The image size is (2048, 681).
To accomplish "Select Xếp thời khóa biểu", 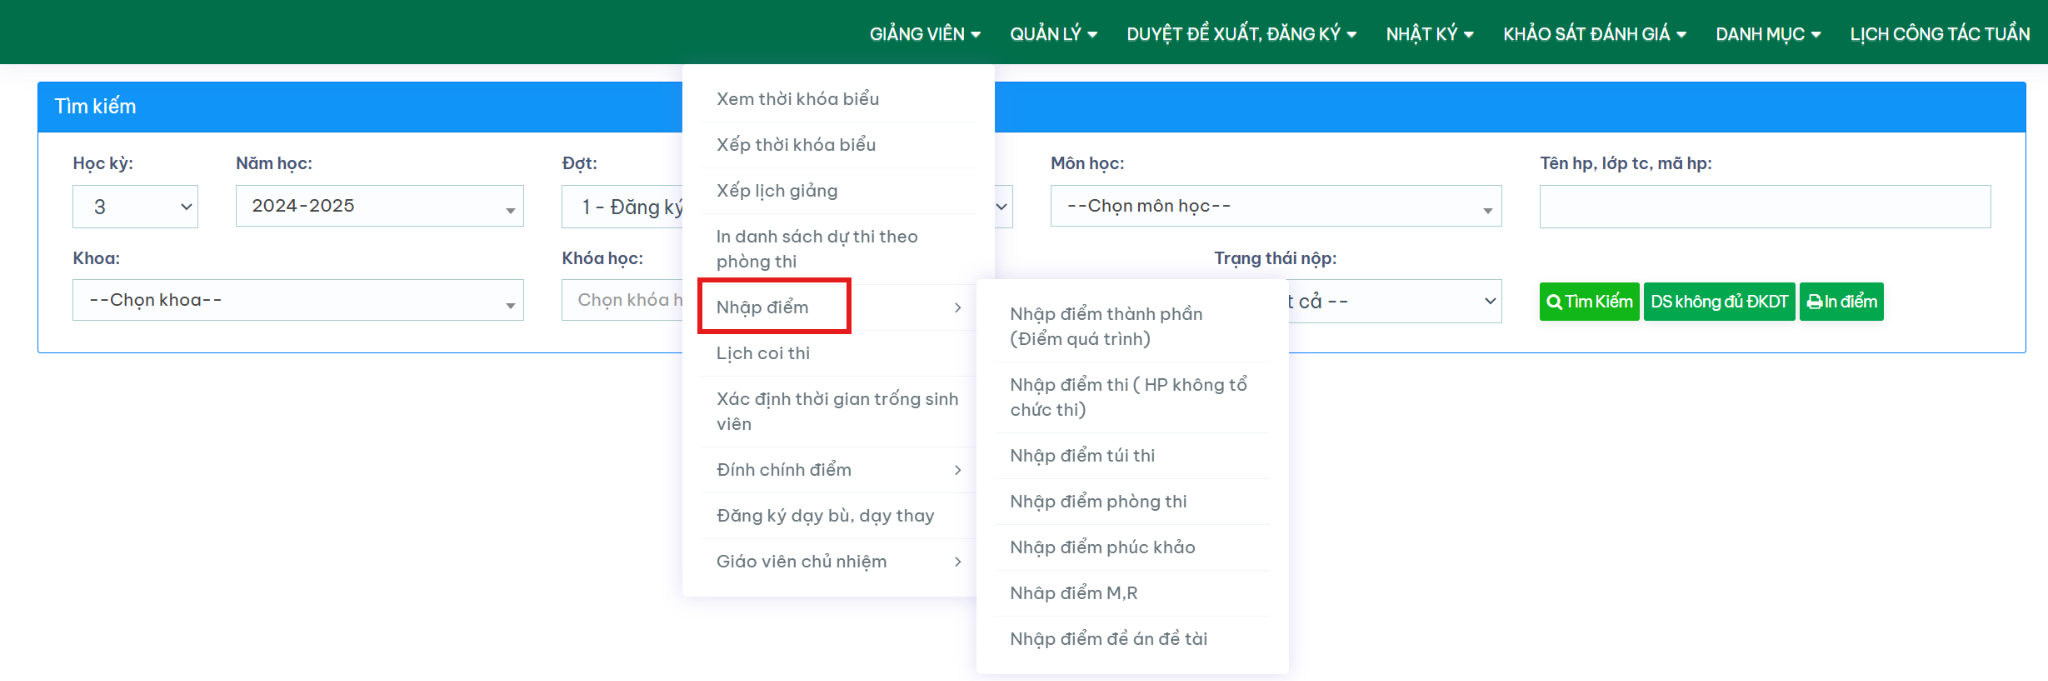I will click(838, 145).
